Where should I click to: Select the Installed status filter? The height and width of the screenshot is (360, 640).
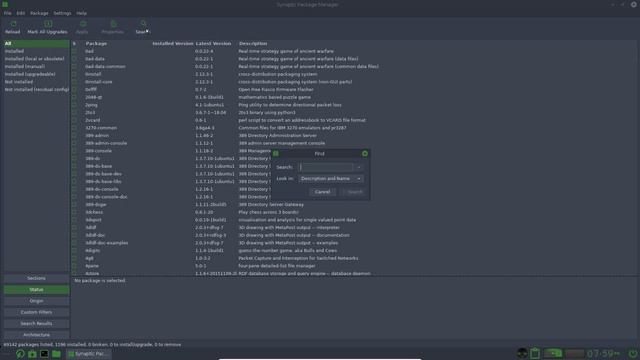(36, 51)
